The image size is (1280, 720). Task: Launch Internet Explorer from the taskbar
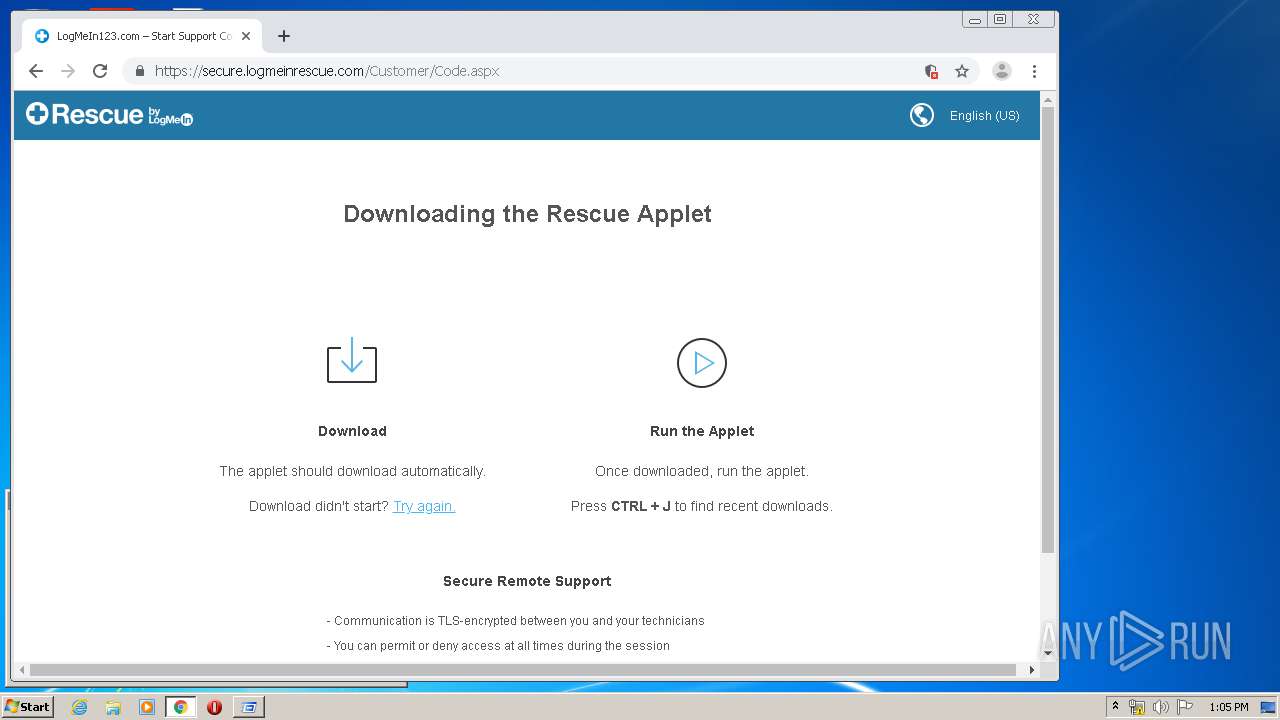[79, 707]
